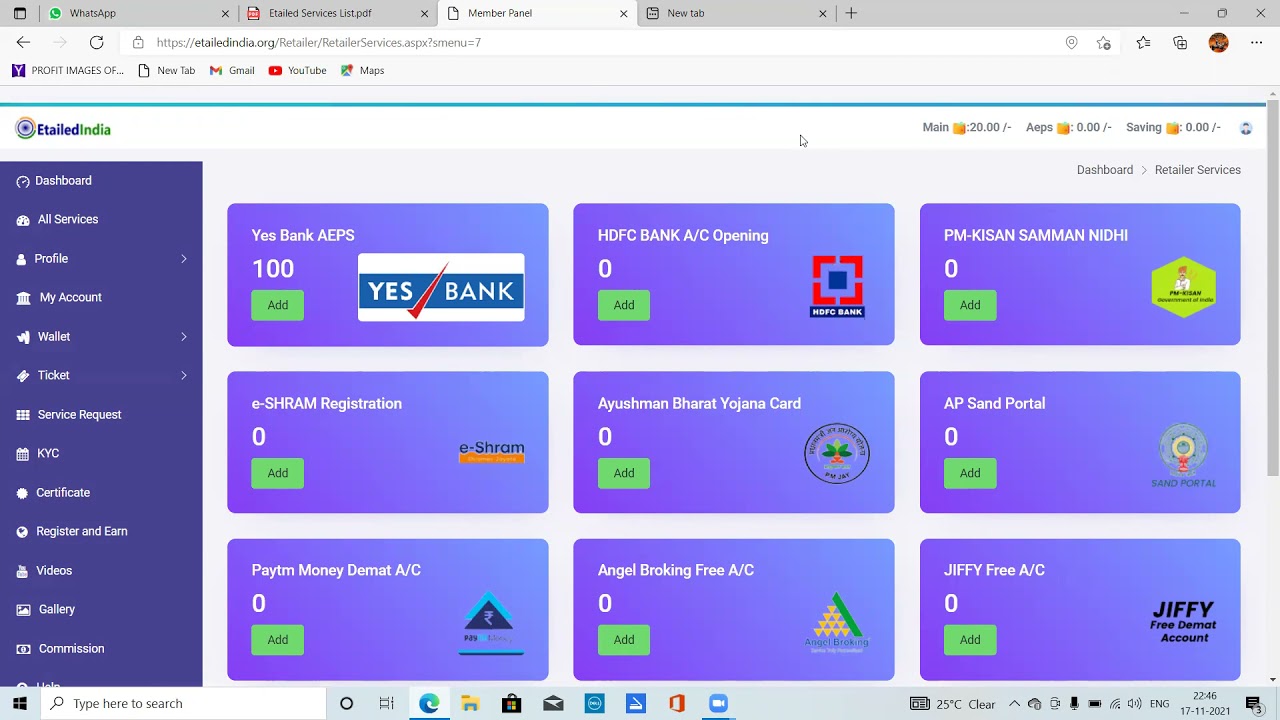Screen dimensions: 1280x720
Task: Open Microsoft Edge from the taskbar
Action: pos(429,703)
